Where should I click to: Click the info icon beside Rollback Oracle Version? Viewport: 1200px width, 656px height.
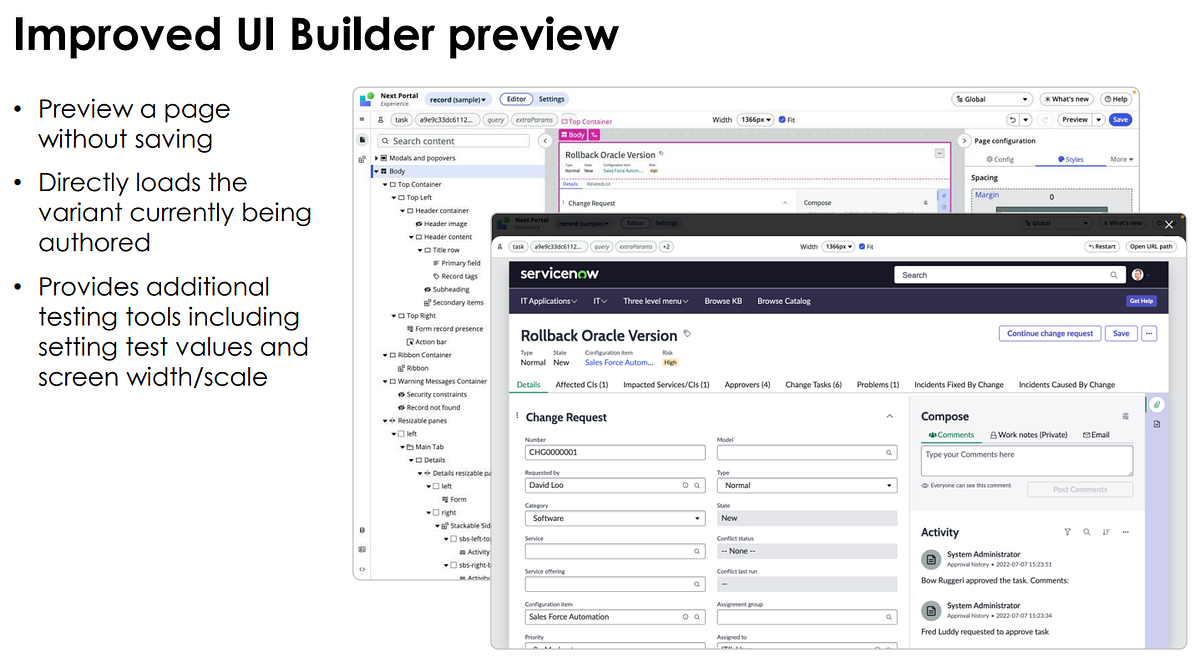click(686, 334)
